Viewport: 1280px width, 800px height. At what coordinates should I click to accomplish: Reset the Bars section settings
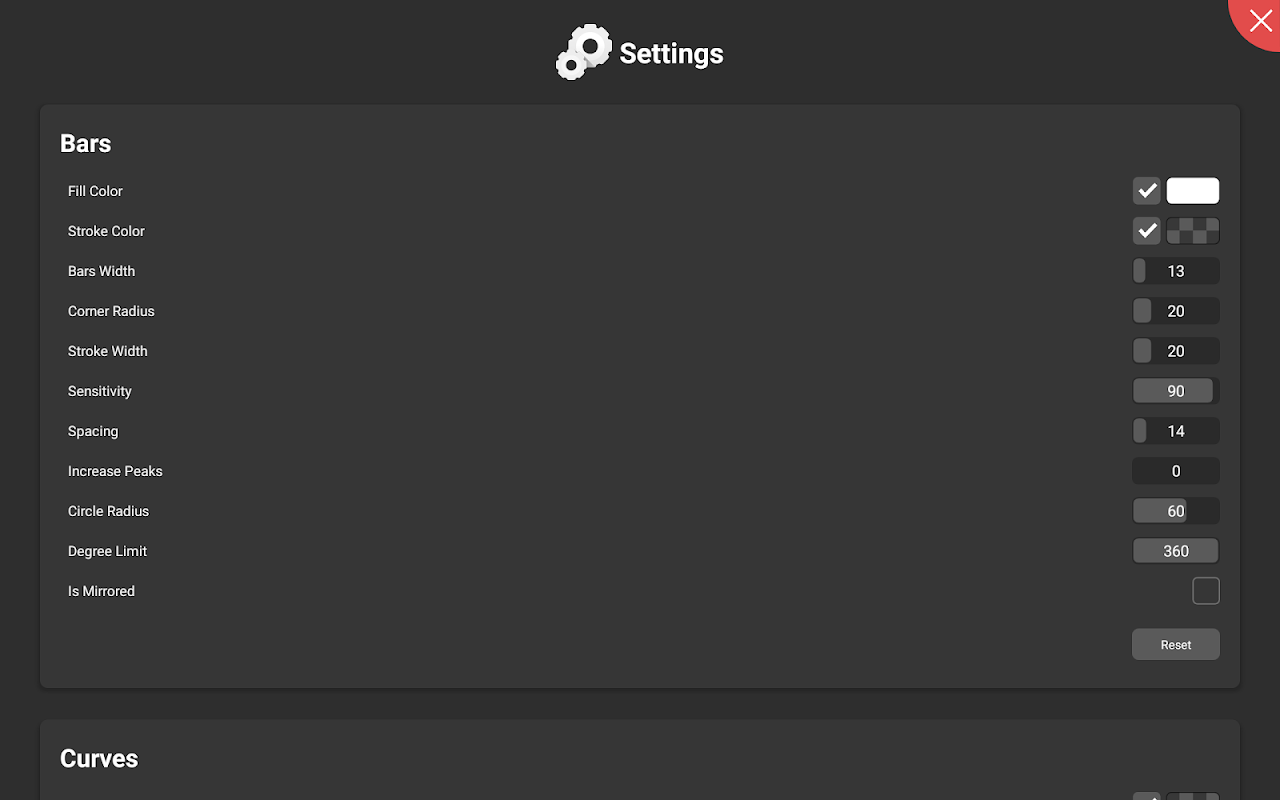1176,645
